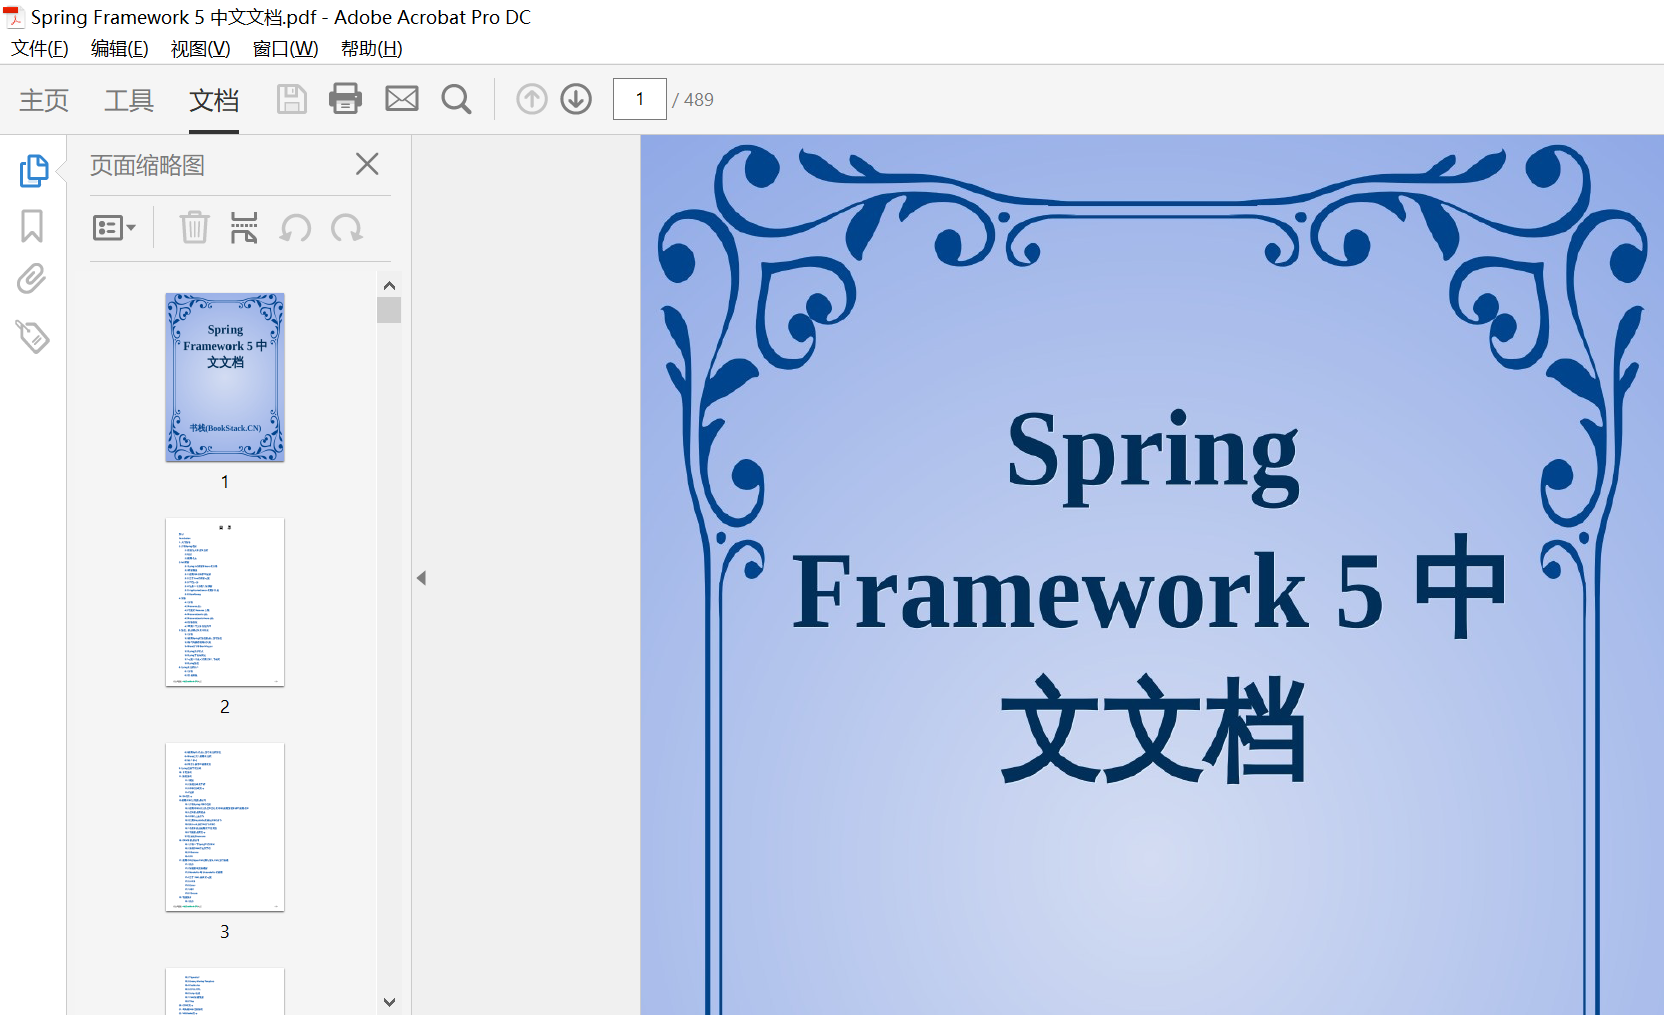1664x1015 pixels.
Task: Select the 文档 tab
Action: (x=214, y=100)
